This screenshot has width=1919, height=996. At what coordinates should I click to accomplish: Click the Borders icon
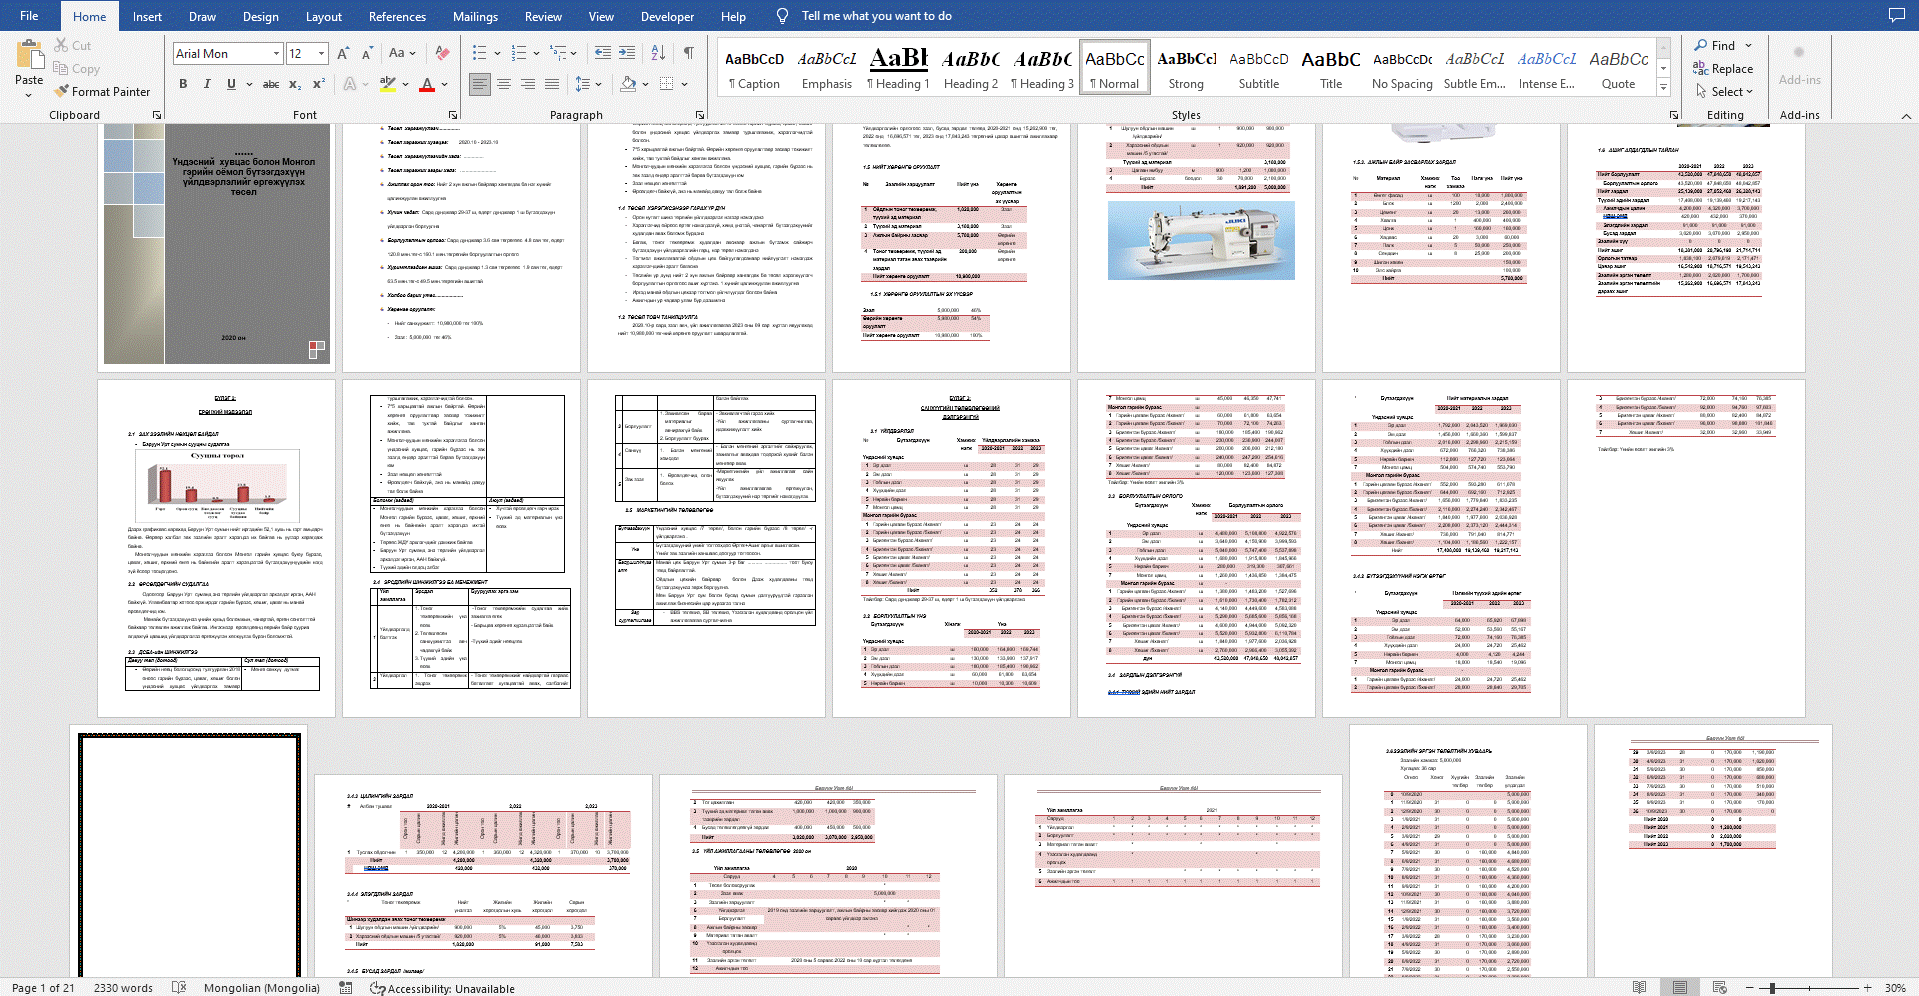coord(667,84)
